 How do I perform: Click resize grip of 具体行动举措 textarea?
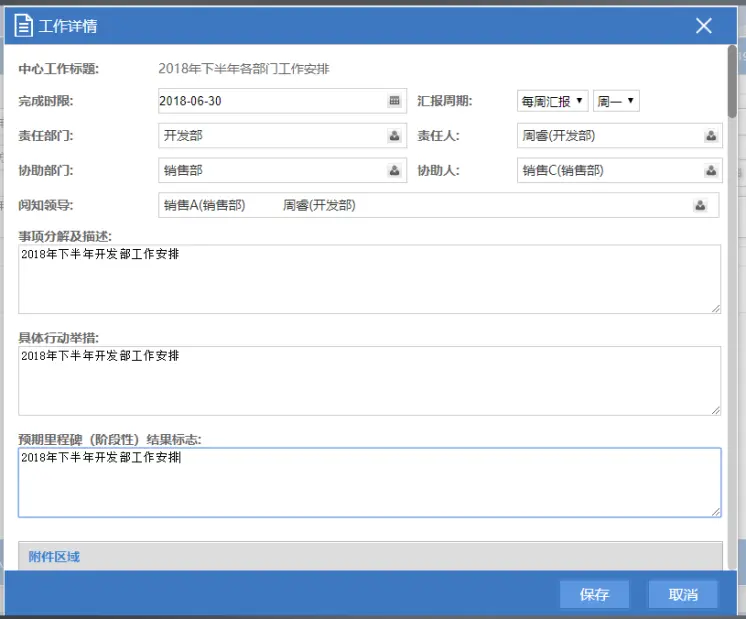click(x=716, y=410)
